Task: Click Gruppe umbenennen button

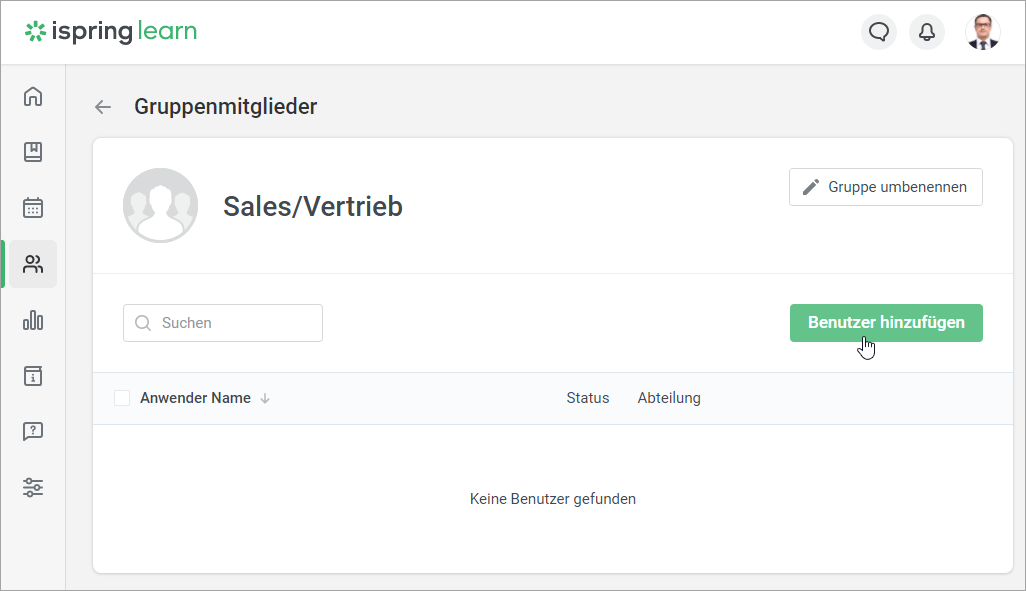Action: [885, 187]
